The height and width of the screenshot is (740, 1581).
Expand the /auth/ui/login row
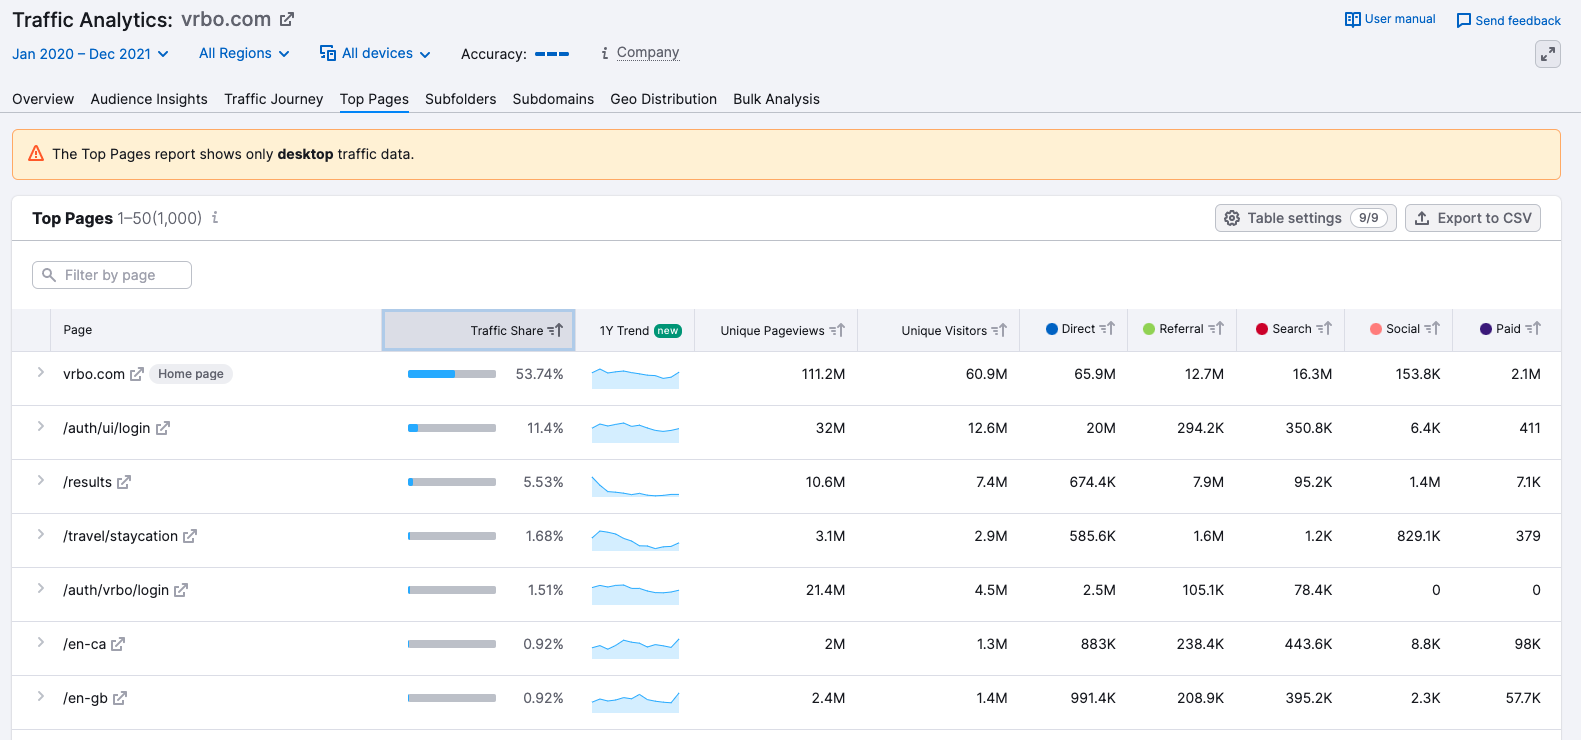click(x=41, y=427)
